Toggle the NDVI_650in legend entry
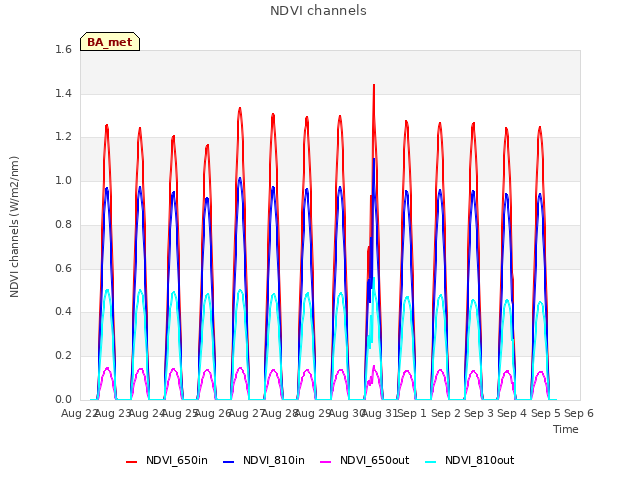 [x=167, y=461]
